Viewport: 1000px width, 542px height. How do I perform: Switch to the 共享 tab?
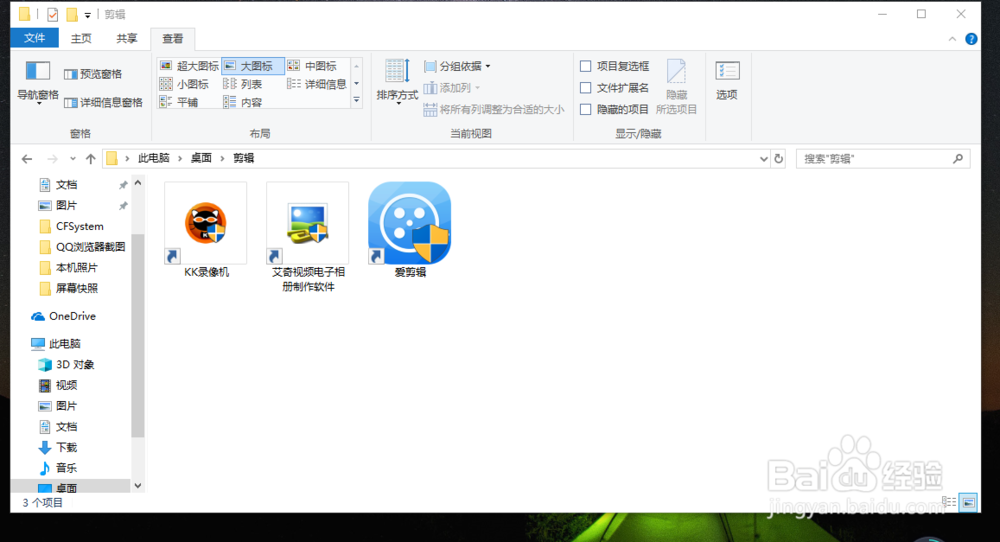(x=126, y=38)
